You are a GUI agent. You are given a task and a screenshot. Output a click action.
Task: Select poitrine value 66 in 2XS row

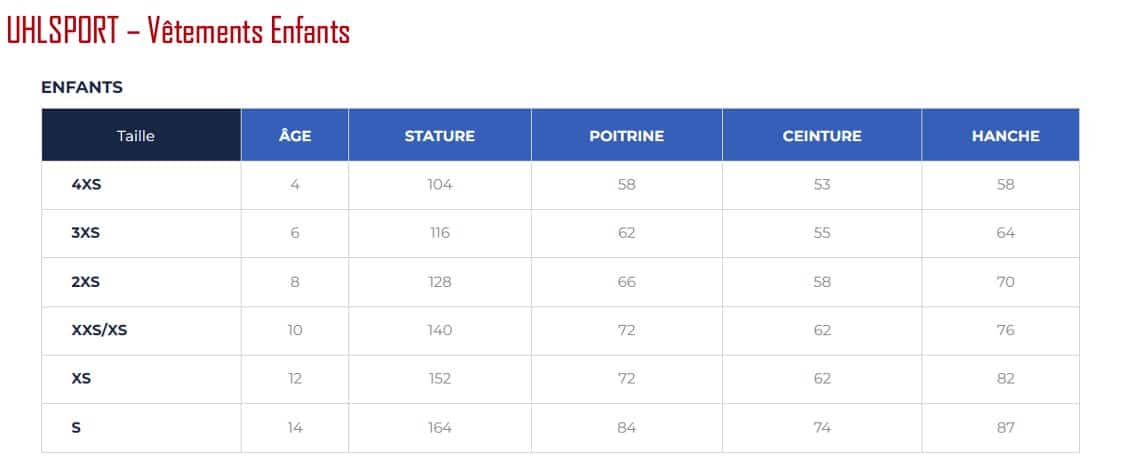[626, 282]
